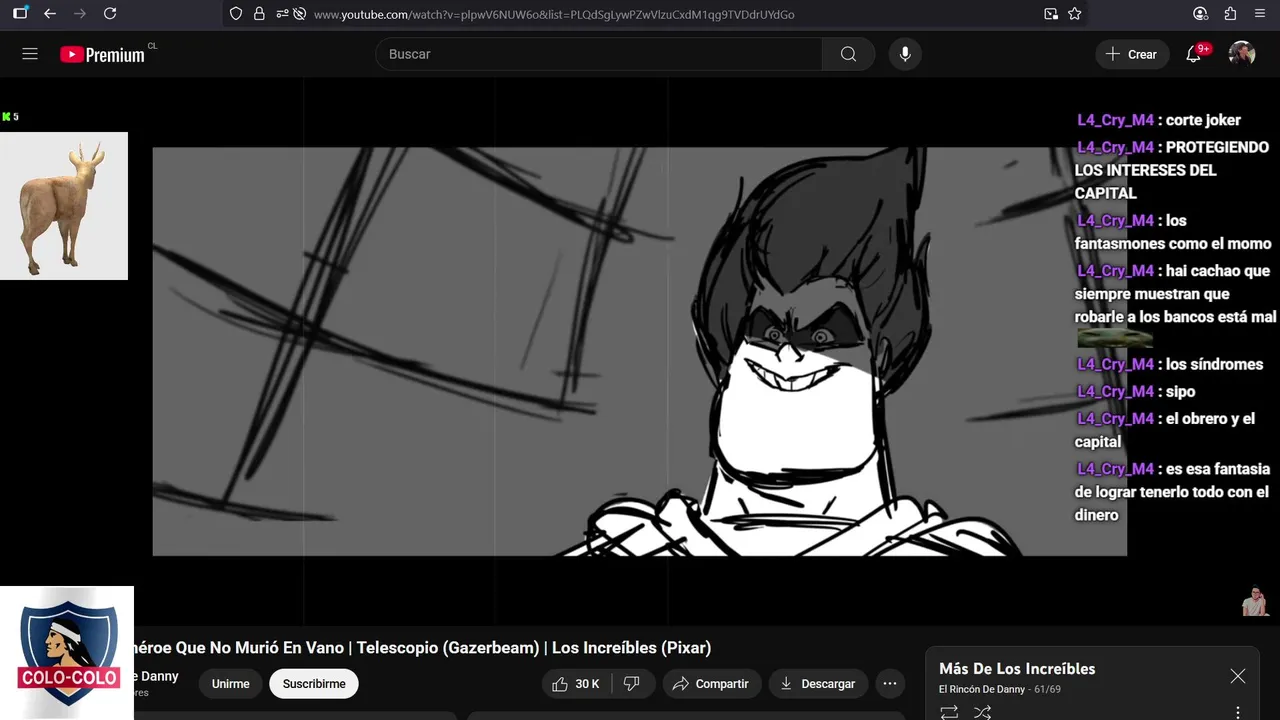Click chat message 'el obrero y el capital'
The image size is (1280, 720).
tap(1165, 430)
